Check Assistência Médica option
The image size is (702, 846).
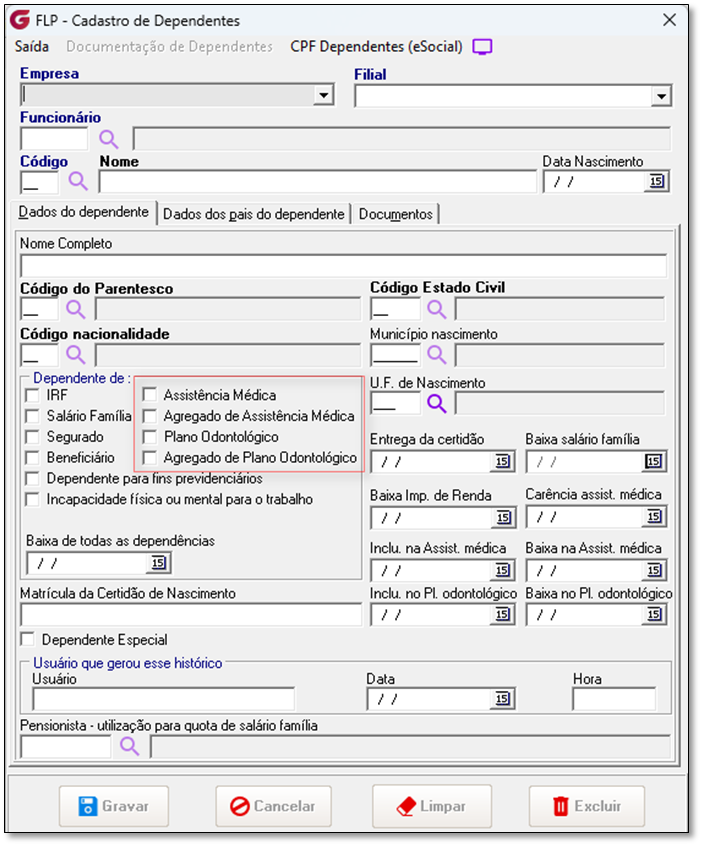tap(149, 395)
